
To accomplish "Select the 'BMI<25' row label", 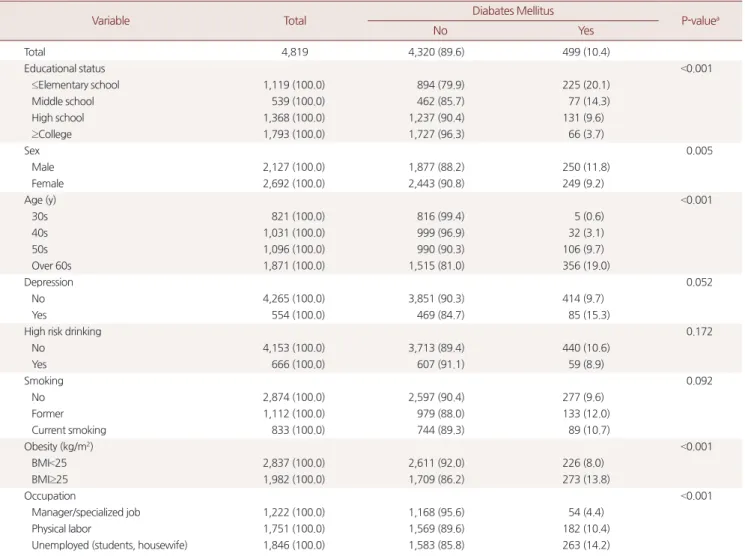I will pos(49,463).
